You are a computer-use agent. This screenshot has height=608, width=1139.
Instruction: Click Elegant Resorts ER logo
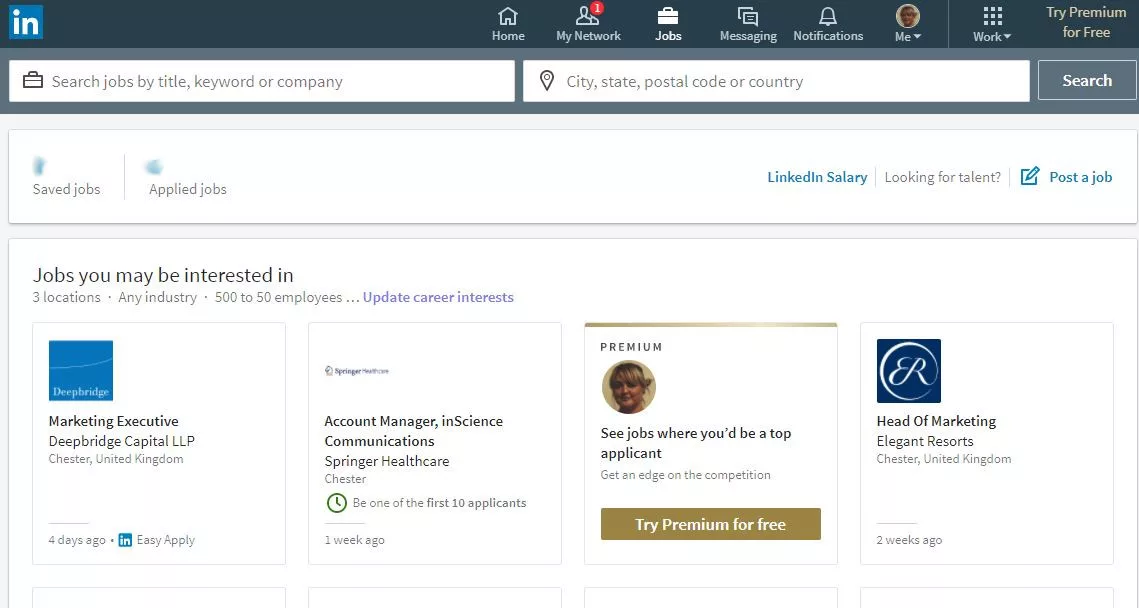[x=909, y=370]
